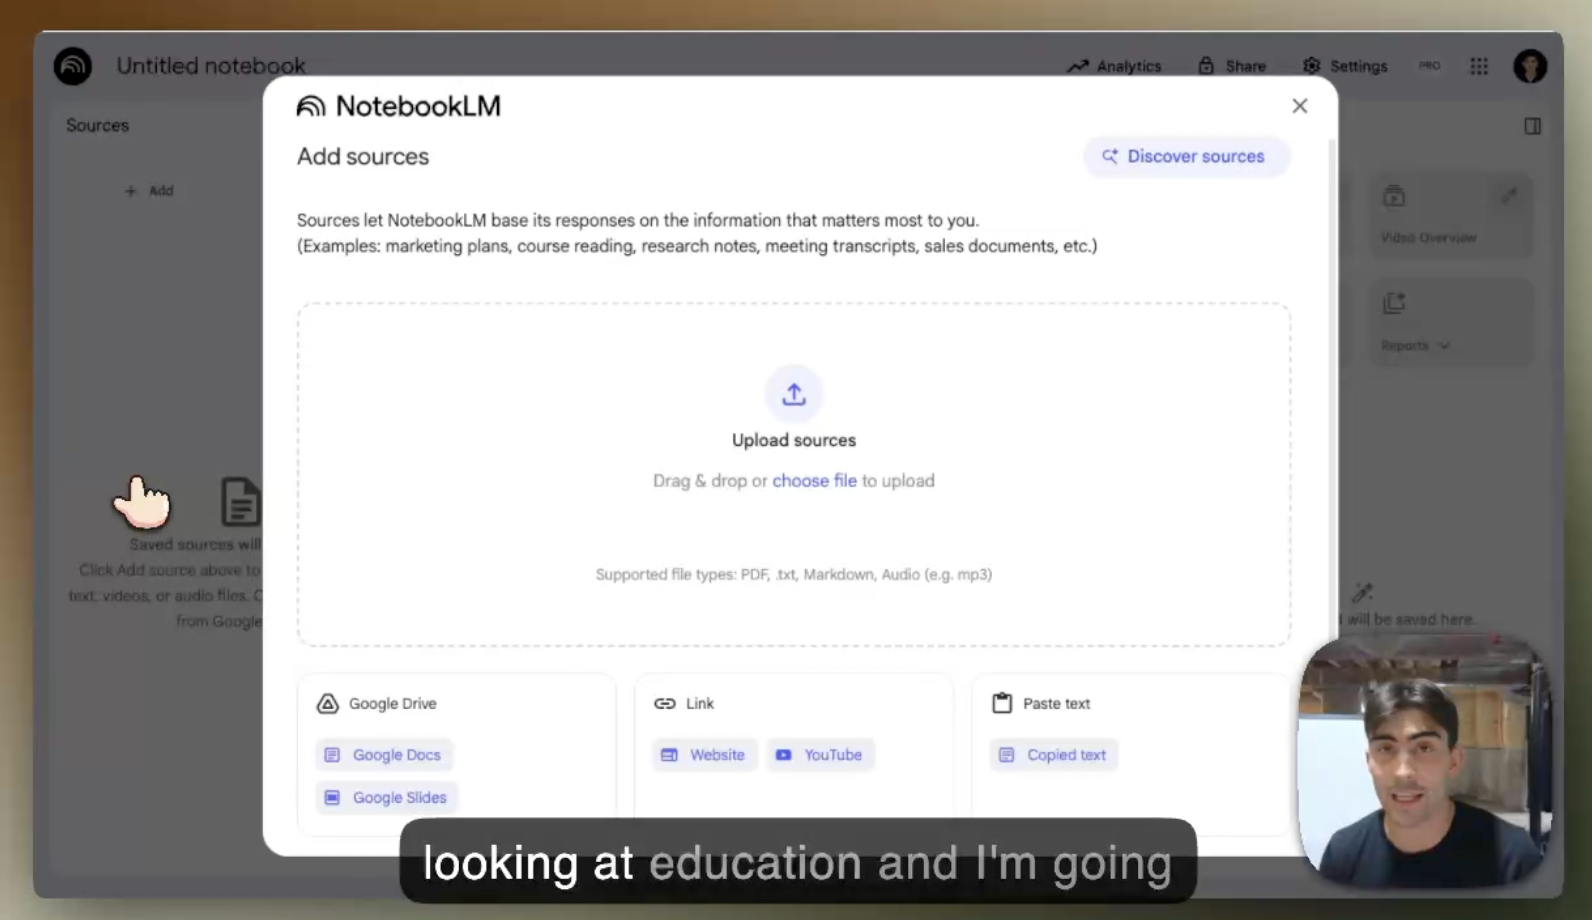Click the edit pencil on Video Overview
This screenshot has width=1592, height=920.
pyautogui.click(x=1509, y=196)
